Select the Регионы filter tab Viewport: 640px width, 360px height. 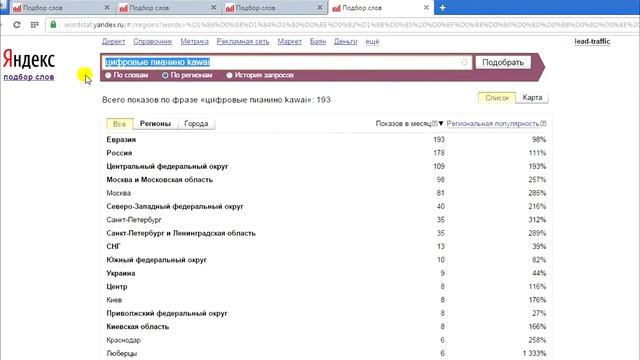click(156, 124)
